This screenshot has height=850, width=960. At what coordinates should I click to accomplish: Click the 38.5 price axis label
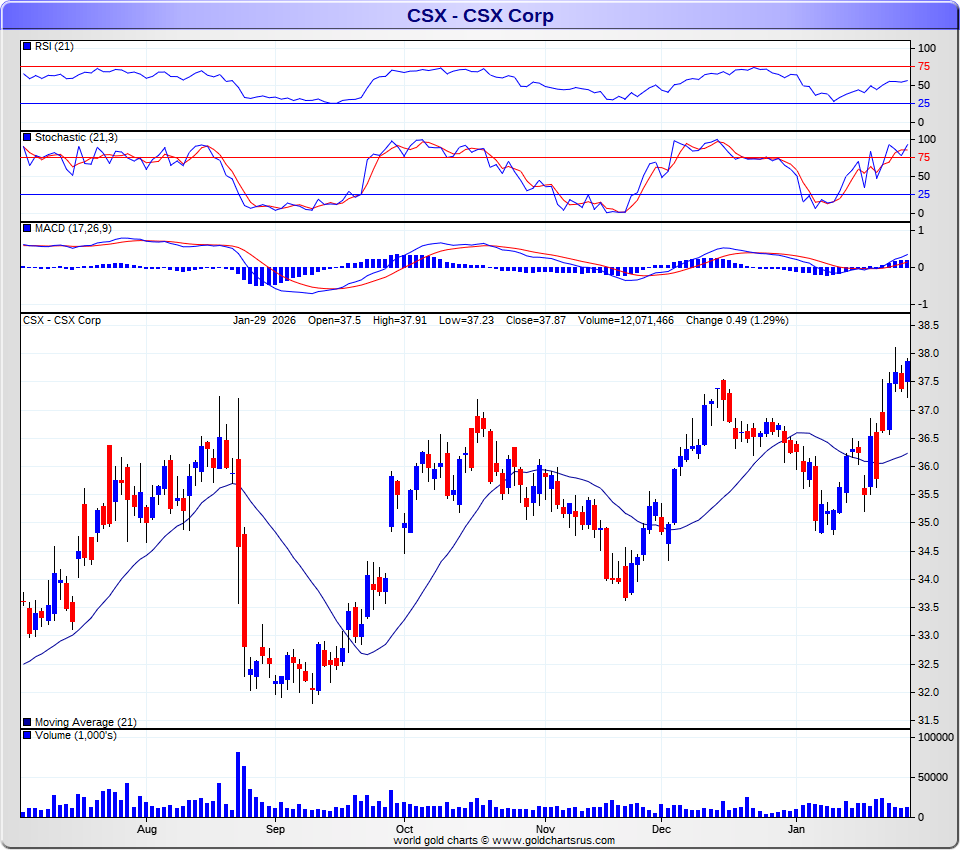coord(927,326)
